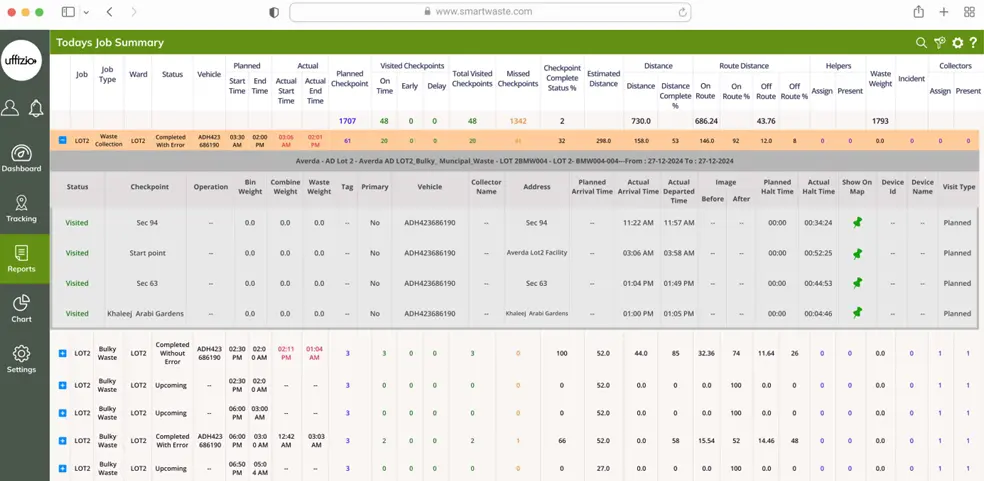The height and width of the screenshot is (481, 984).
Task: Click planned checkpoint 61 in orange row
Action: click(347, 141)
